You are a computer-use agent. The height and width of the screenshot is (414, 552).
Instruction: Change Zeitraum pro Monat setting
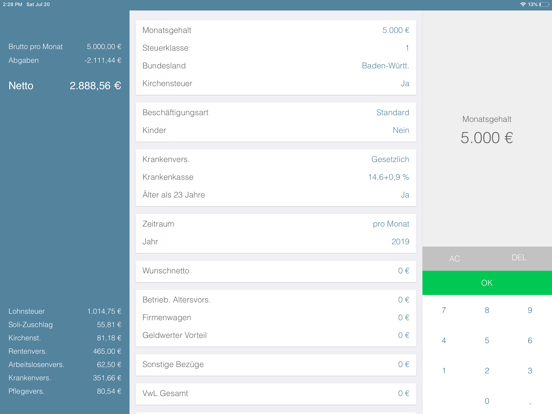tap(276, 224)
